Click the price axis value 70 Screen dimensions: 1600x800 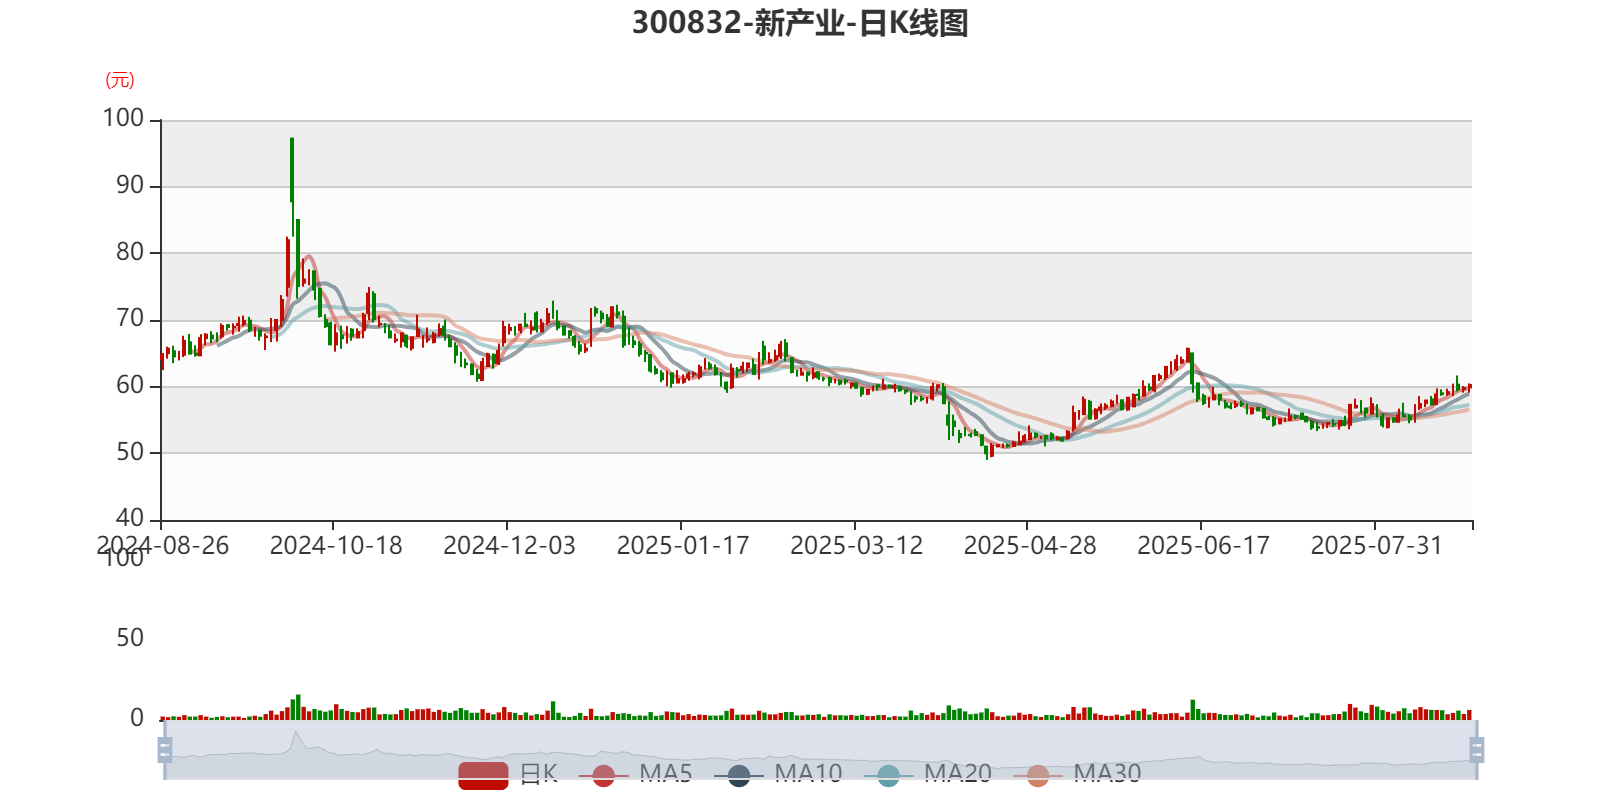(x=130, y=319)
